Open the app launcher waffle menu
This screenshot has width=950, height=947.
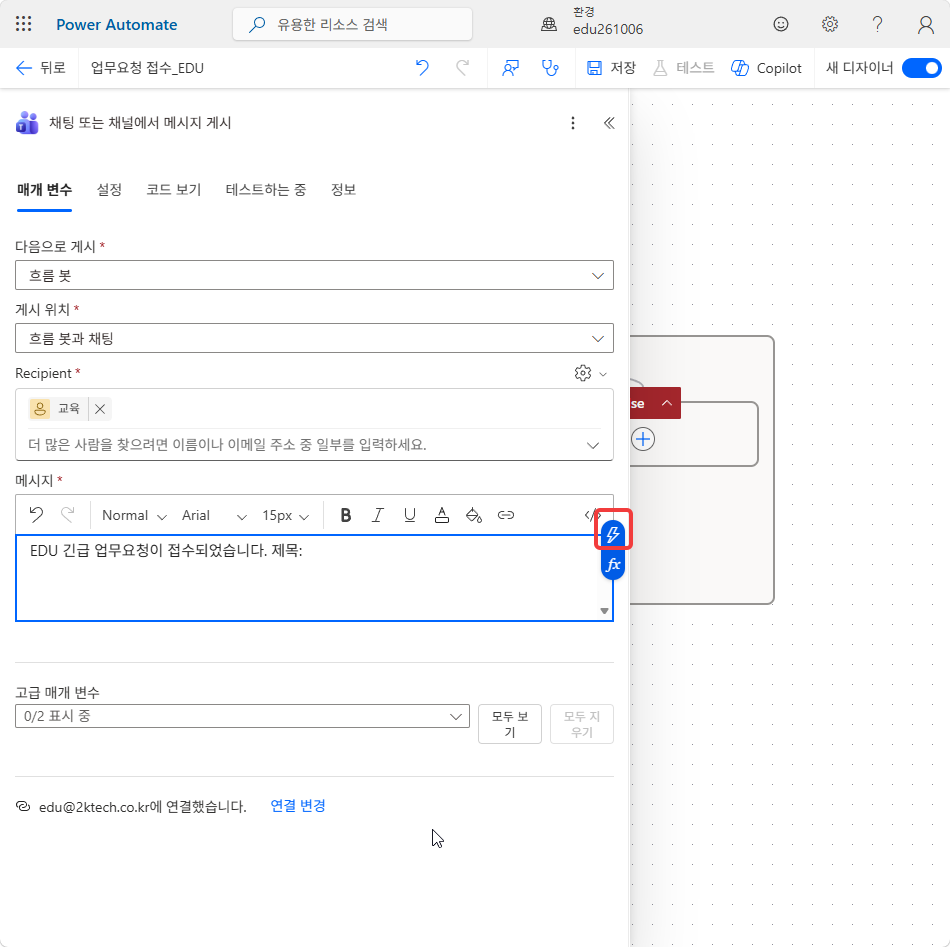24,24
